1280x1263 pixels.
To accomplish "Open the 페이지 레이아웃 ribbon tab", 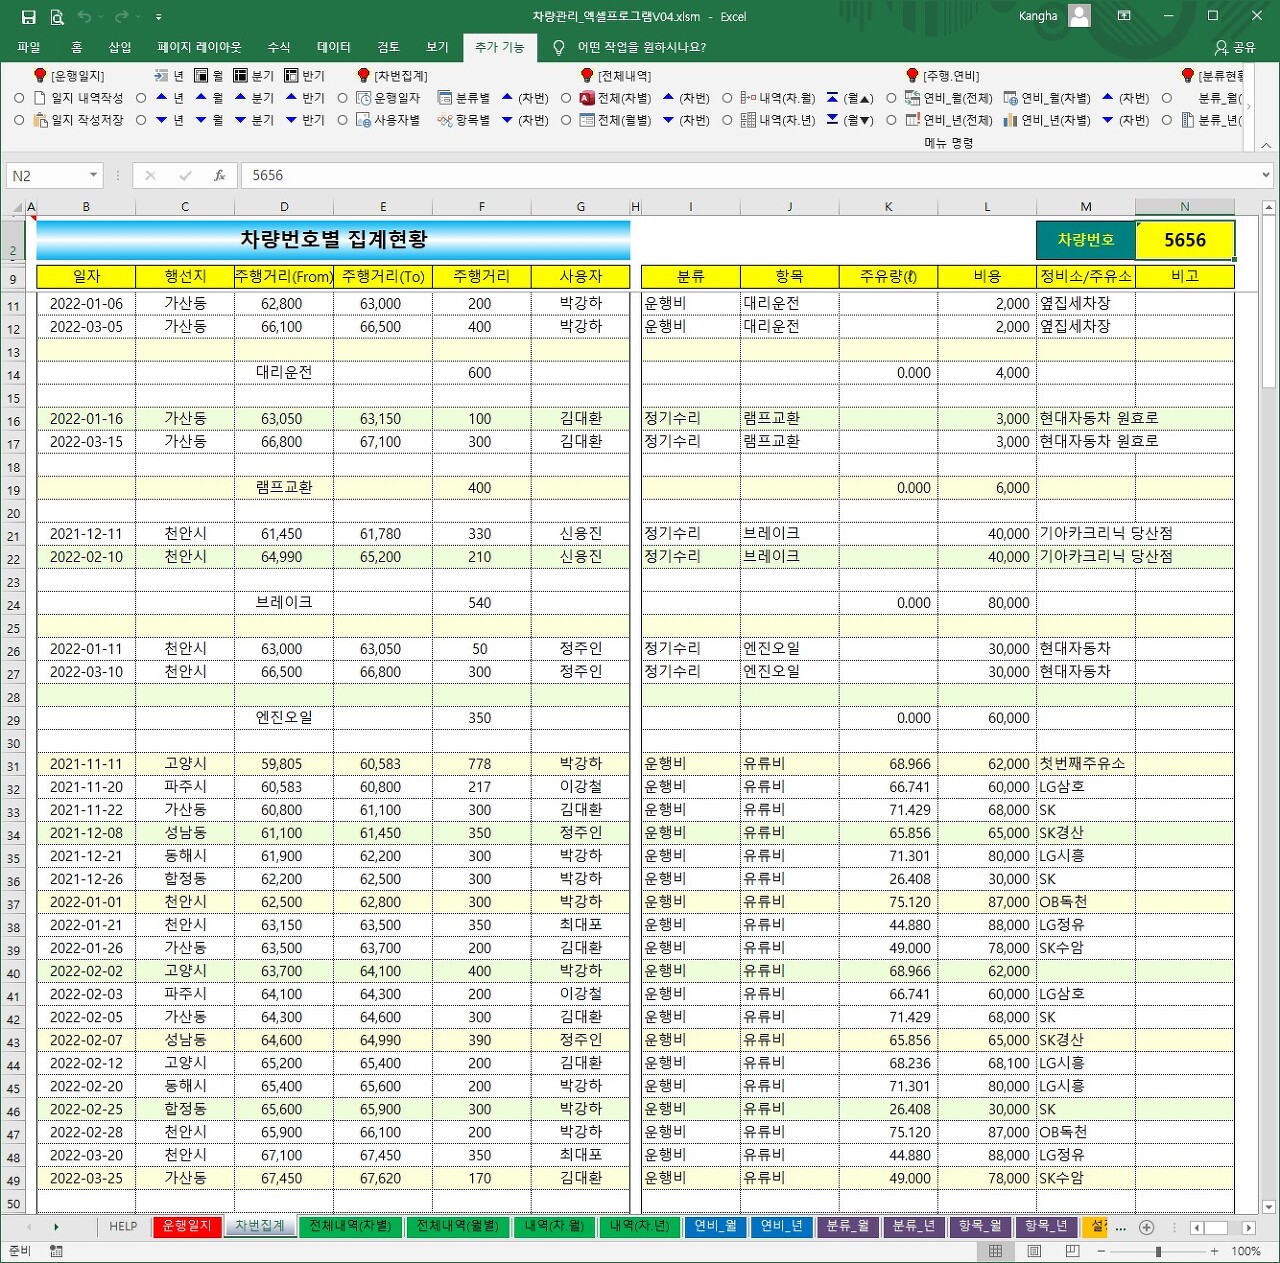I will click(199, 47).
